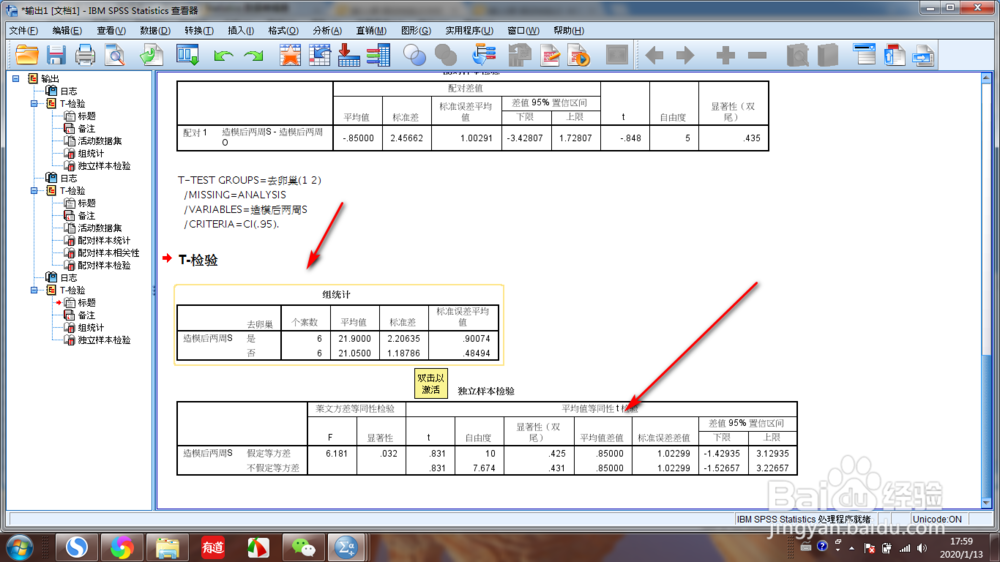Click the blue overlapping circles icon

click(x=415, y=55)
